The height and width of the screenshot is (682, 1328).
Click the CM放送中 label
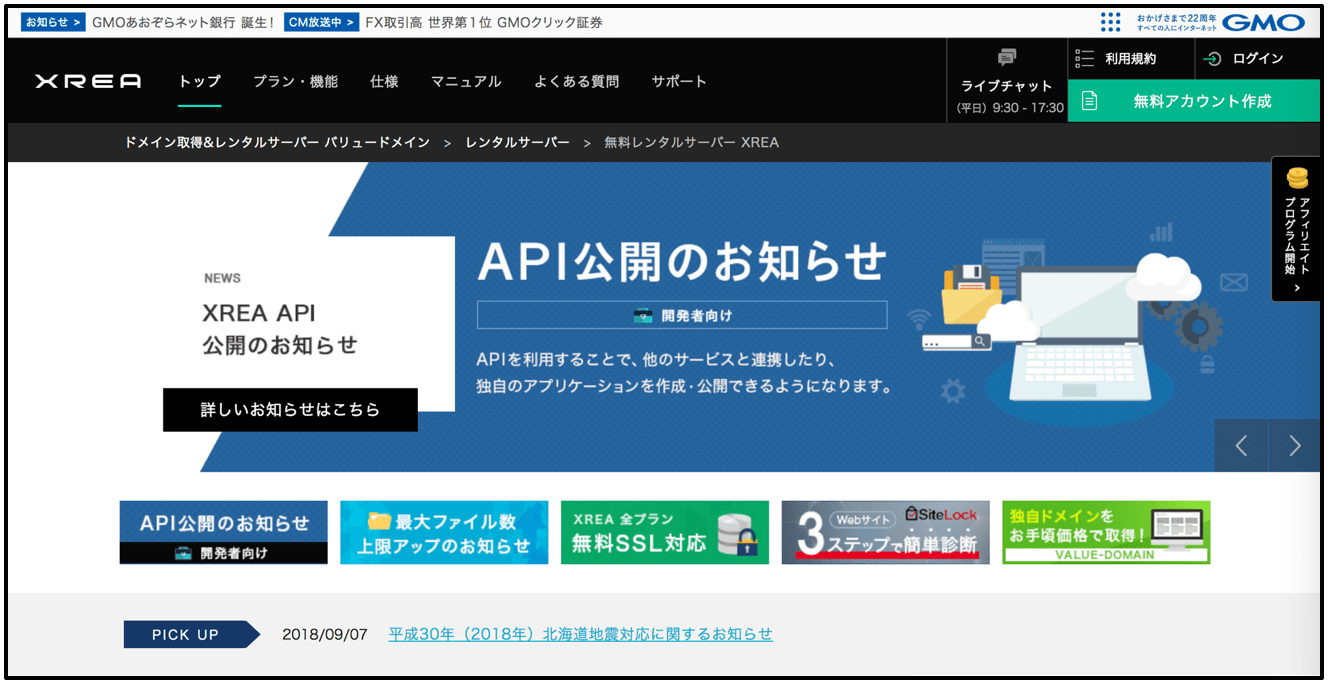click(x=321, y=22)
